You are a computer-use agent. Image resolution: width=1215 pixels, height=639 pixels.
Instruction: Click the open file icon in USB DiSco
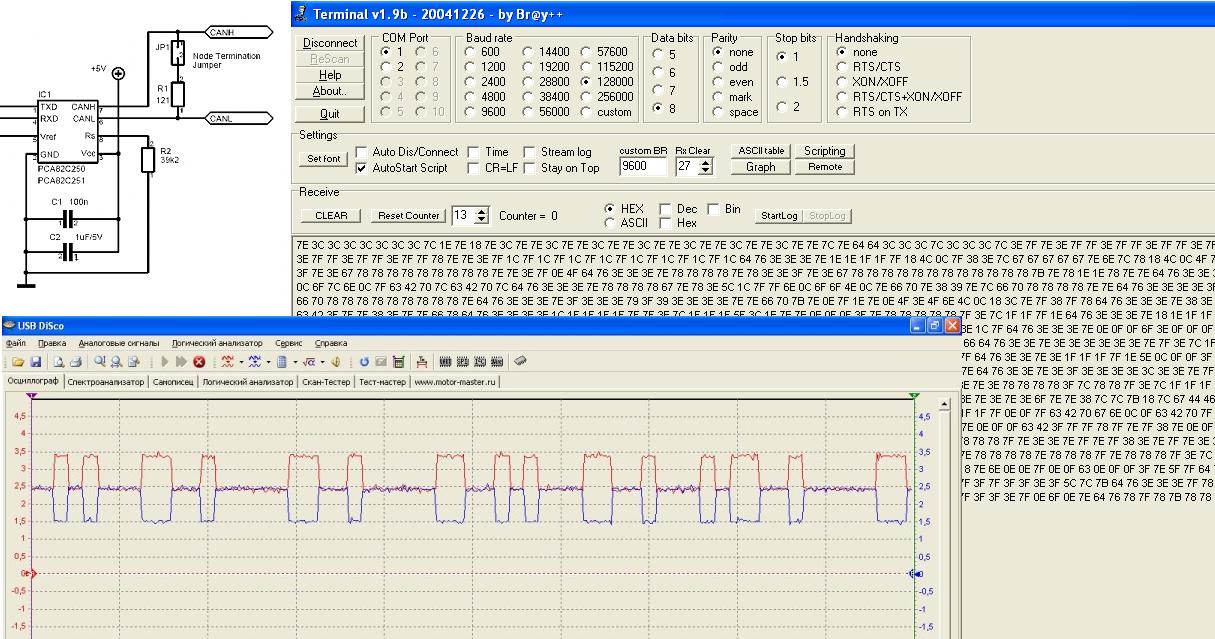tap(18, 361)
